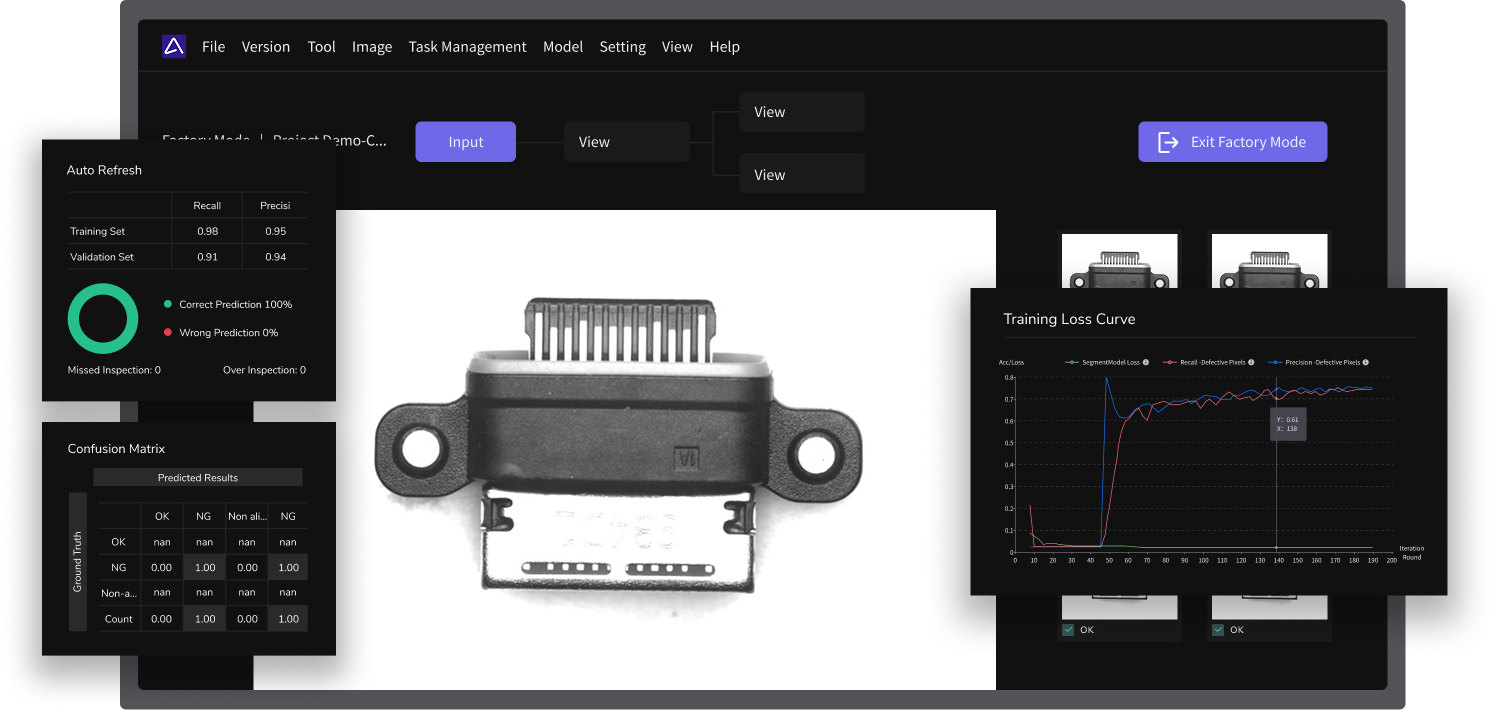
Task: Click the red Recall legend line marker
Action: click(x=1171, y=362)
